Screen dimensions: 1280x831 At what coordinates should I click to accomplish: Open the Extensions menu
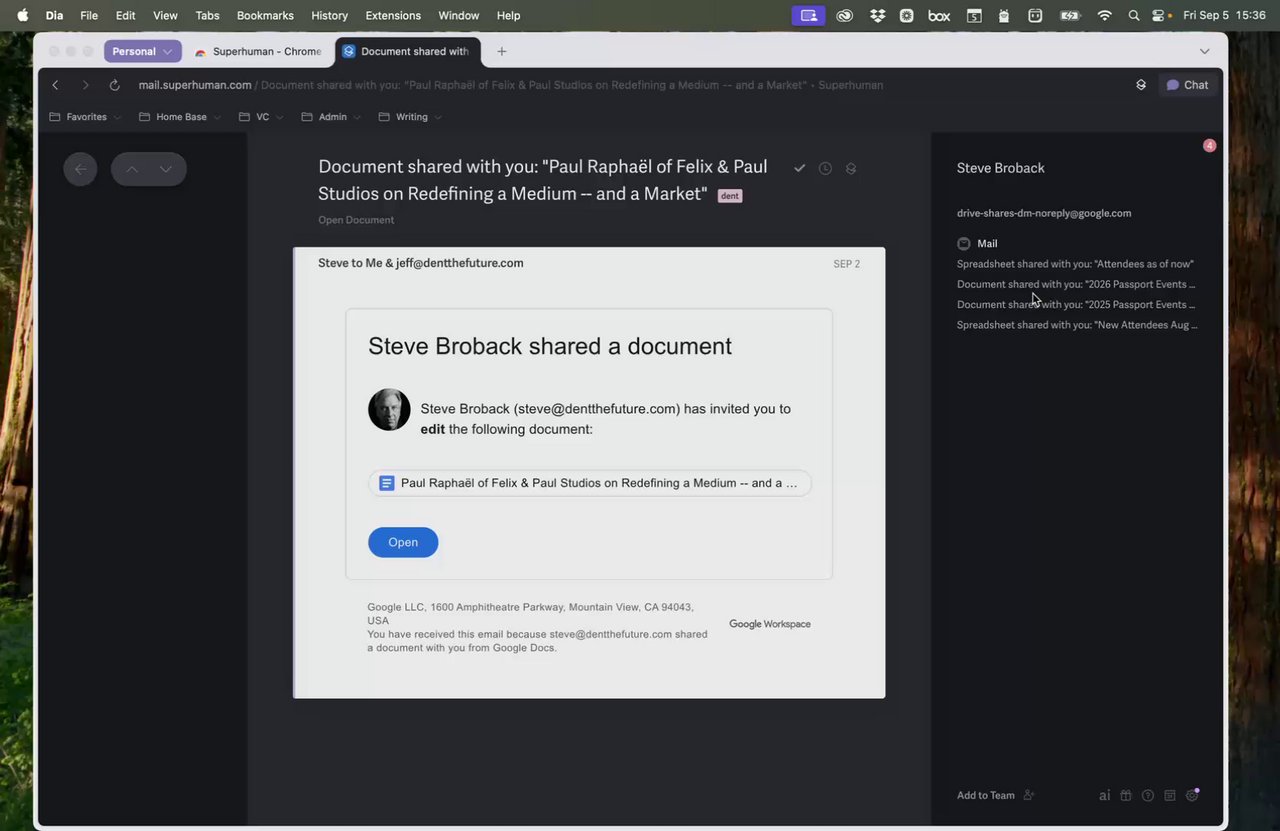pyautogui.click(x=393, y=15)
